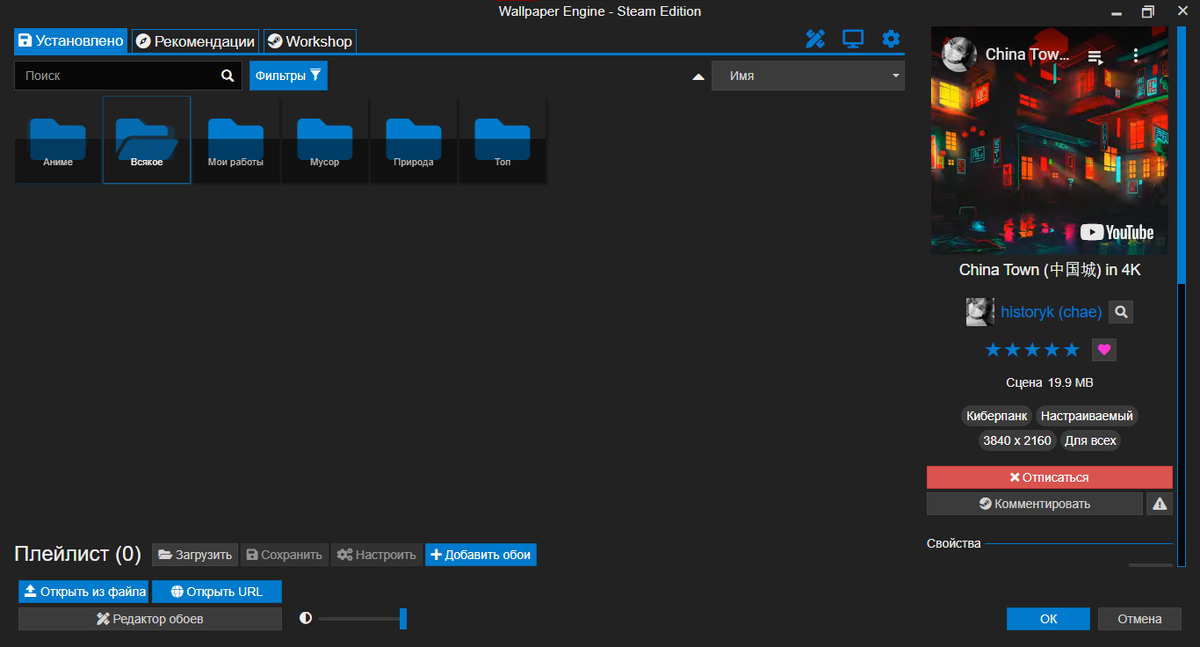This screenshot has height=647, width=1200.
Task: Toggle ascending sort order arrow
Action: (x=699, y=76)
